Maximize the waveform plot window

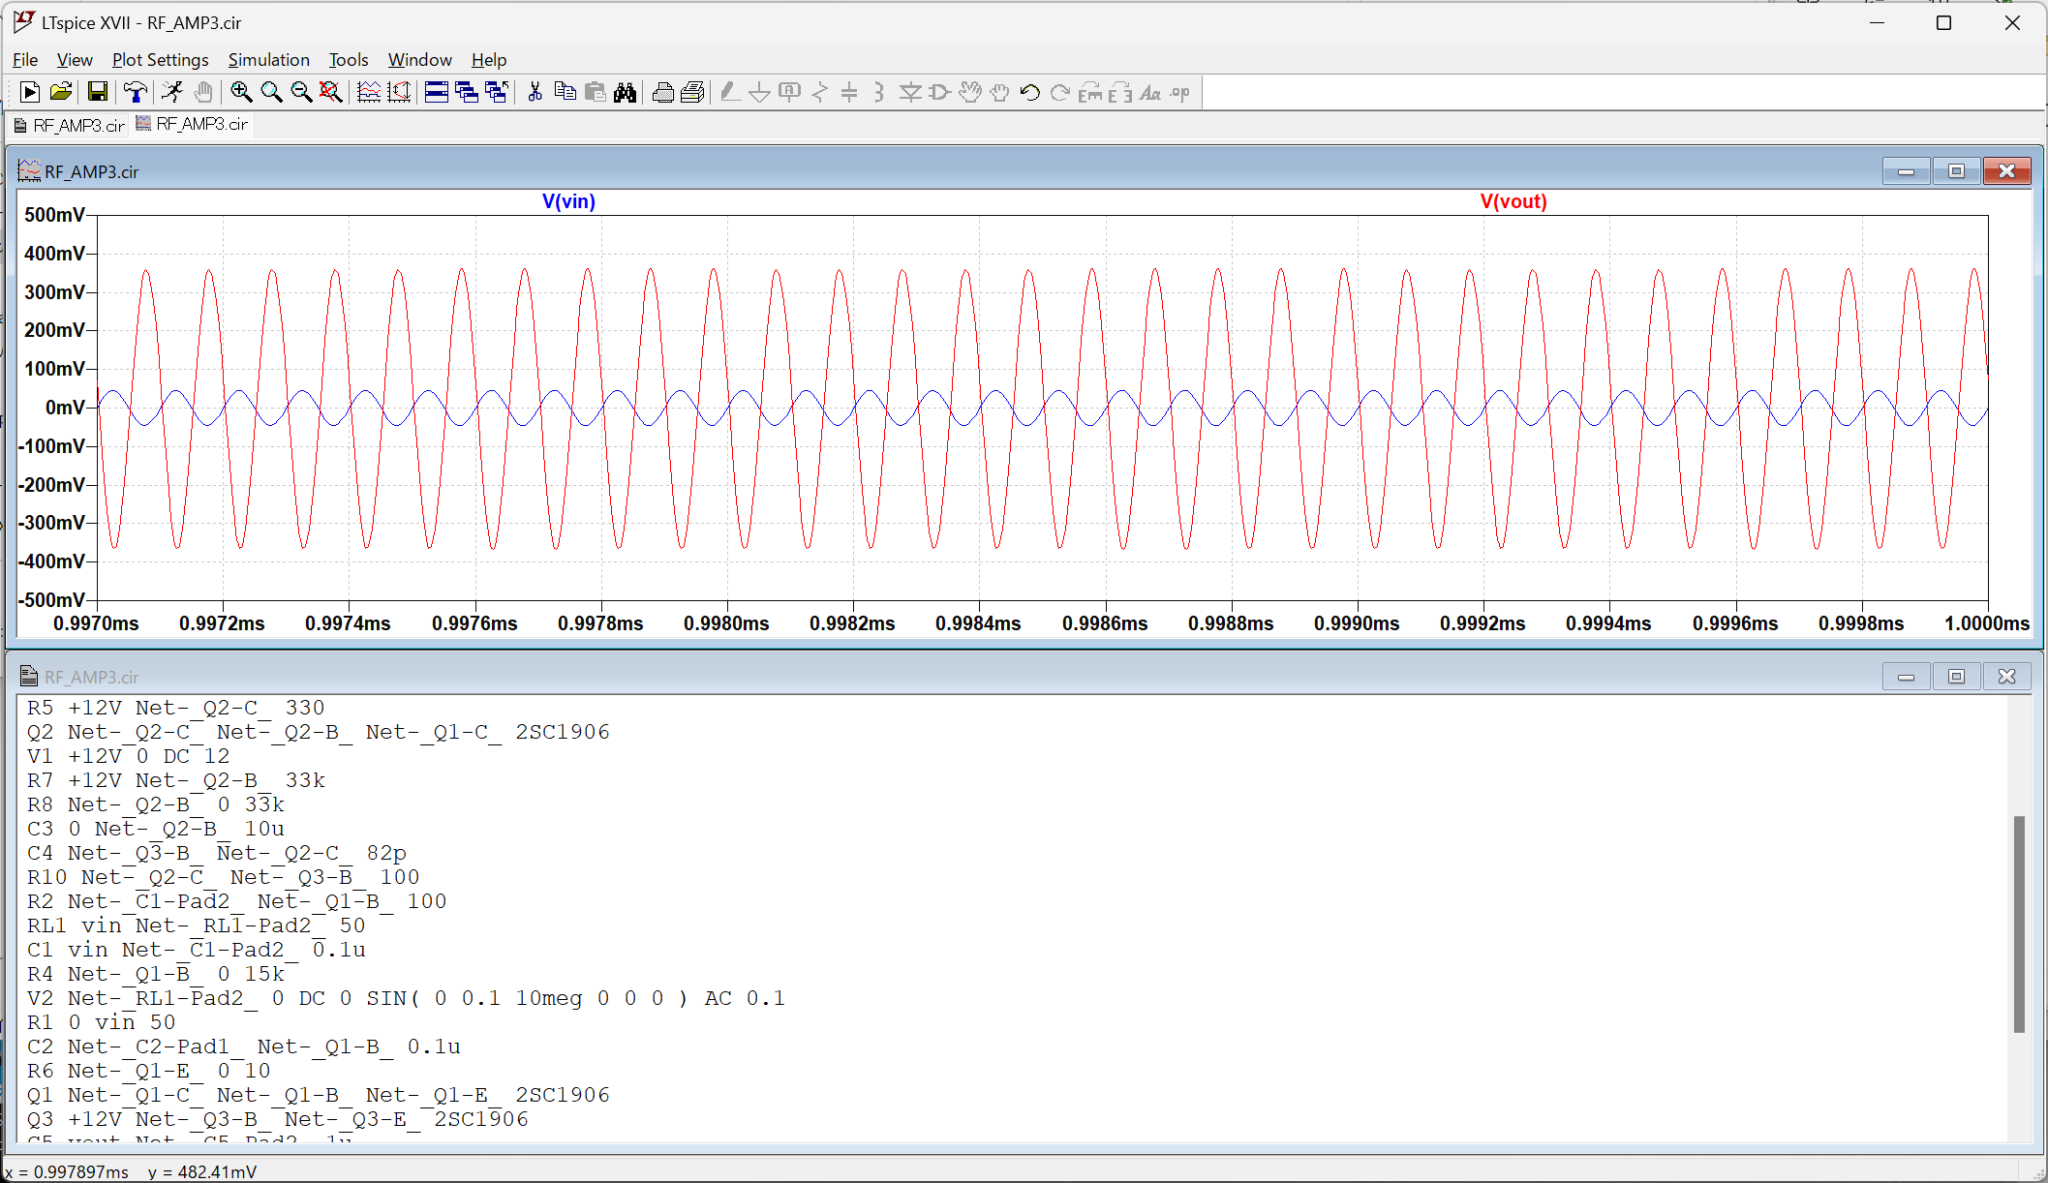point(1956,171)
